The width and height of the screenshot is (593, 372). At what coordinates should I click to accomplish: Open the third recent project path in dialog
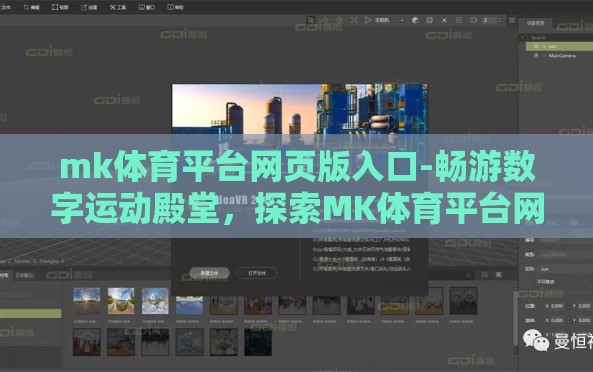[x=361, y=250]
